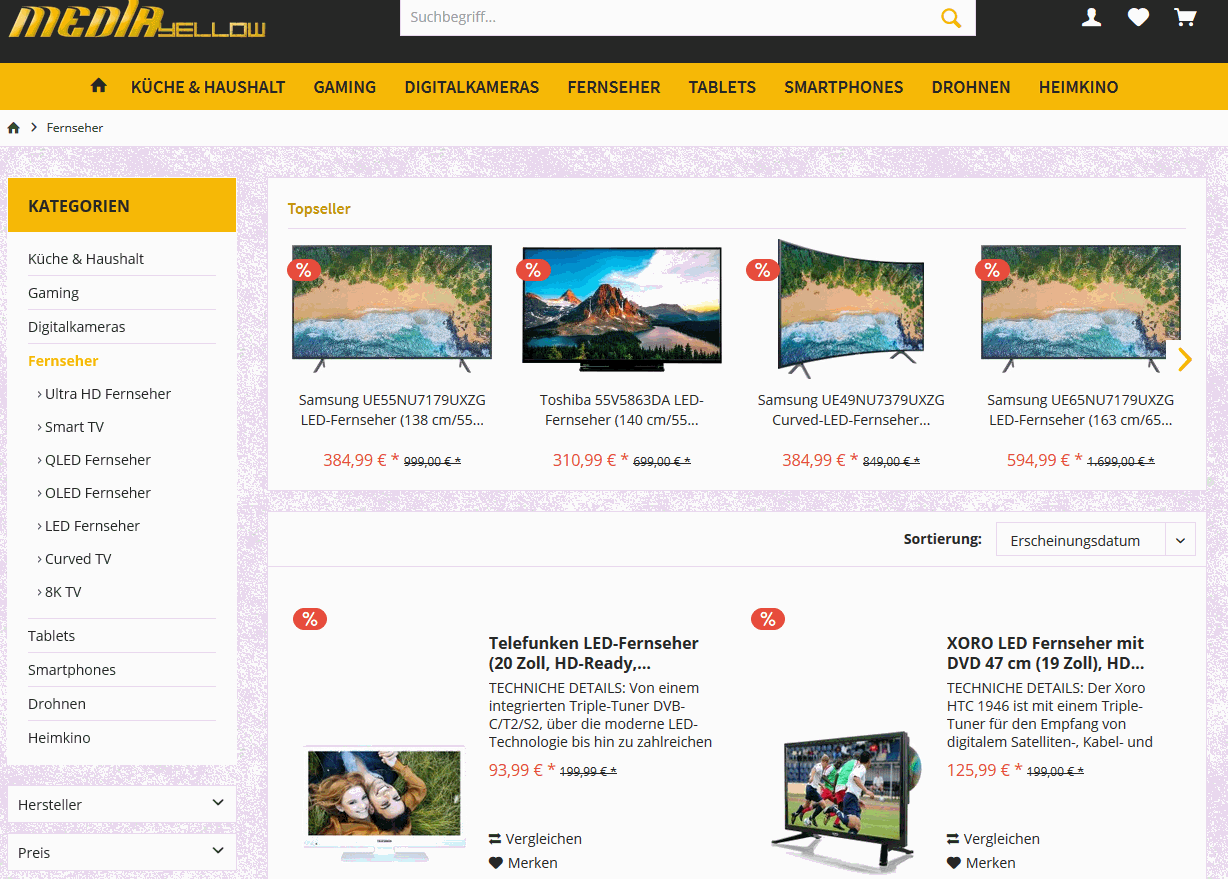The image size is (1228, 879).
Task: Open Heimkino in top navigation
Action: coord(1079,87)
